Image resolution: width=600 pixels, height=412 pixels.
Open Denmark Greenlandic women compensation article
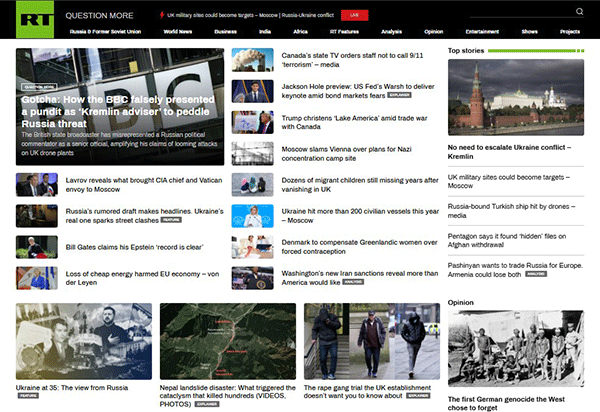(x=359, y=247)
